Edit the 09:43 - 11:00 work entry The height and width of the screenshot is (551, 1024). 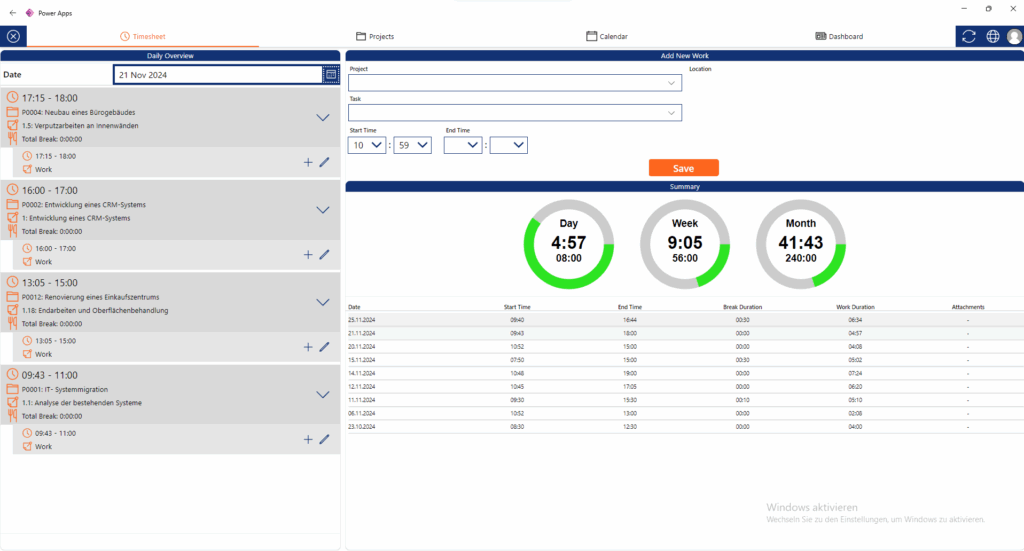point(324,439)
